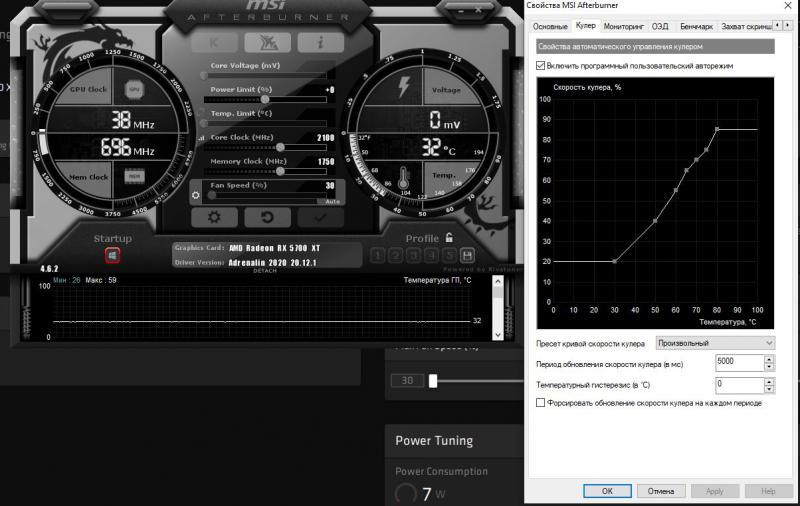This screenshot has height=506, width=800.
Task: Toggle the Windows Startup icon
Action: pyautogui.click(x=113, y=255)
